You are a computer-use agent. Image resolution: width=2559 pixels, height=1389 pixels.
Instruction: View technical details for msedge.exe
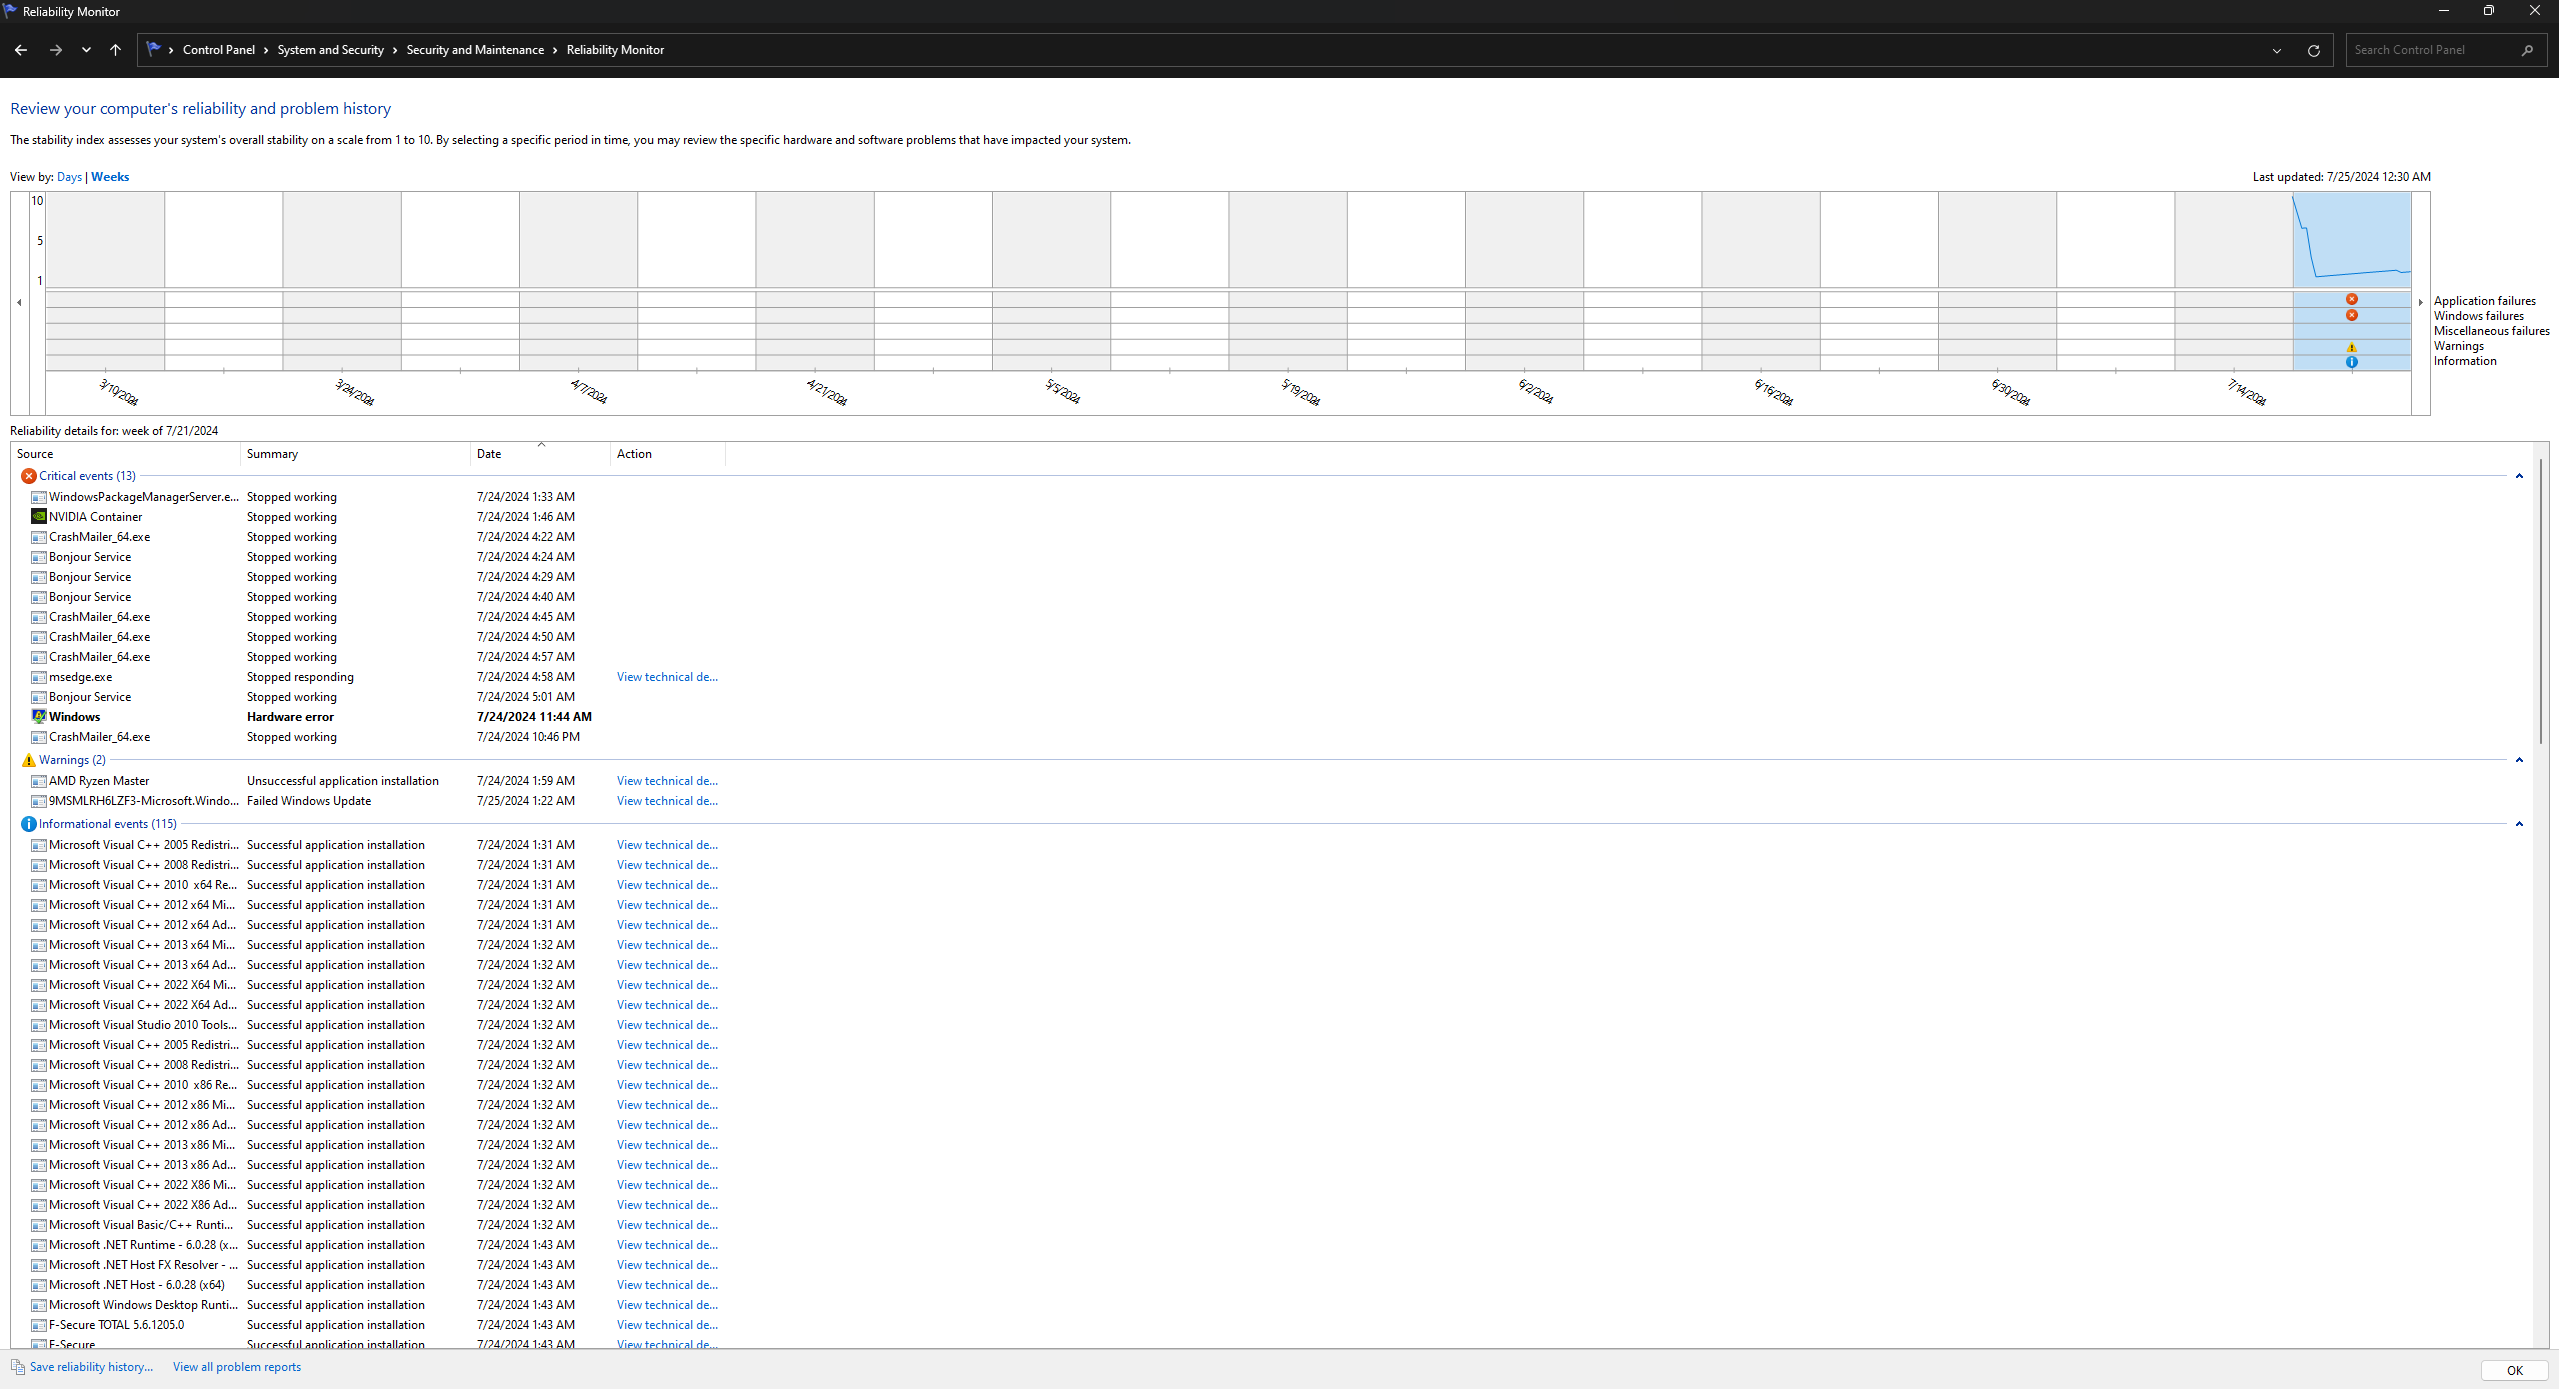[667, 677]
